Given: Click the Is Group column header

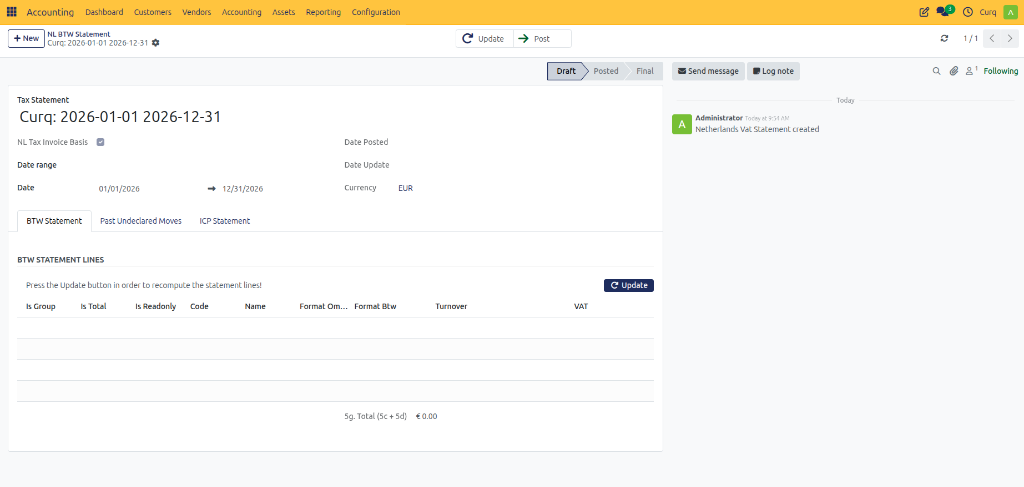Looking at the screenshot, I should click(40, 306).
